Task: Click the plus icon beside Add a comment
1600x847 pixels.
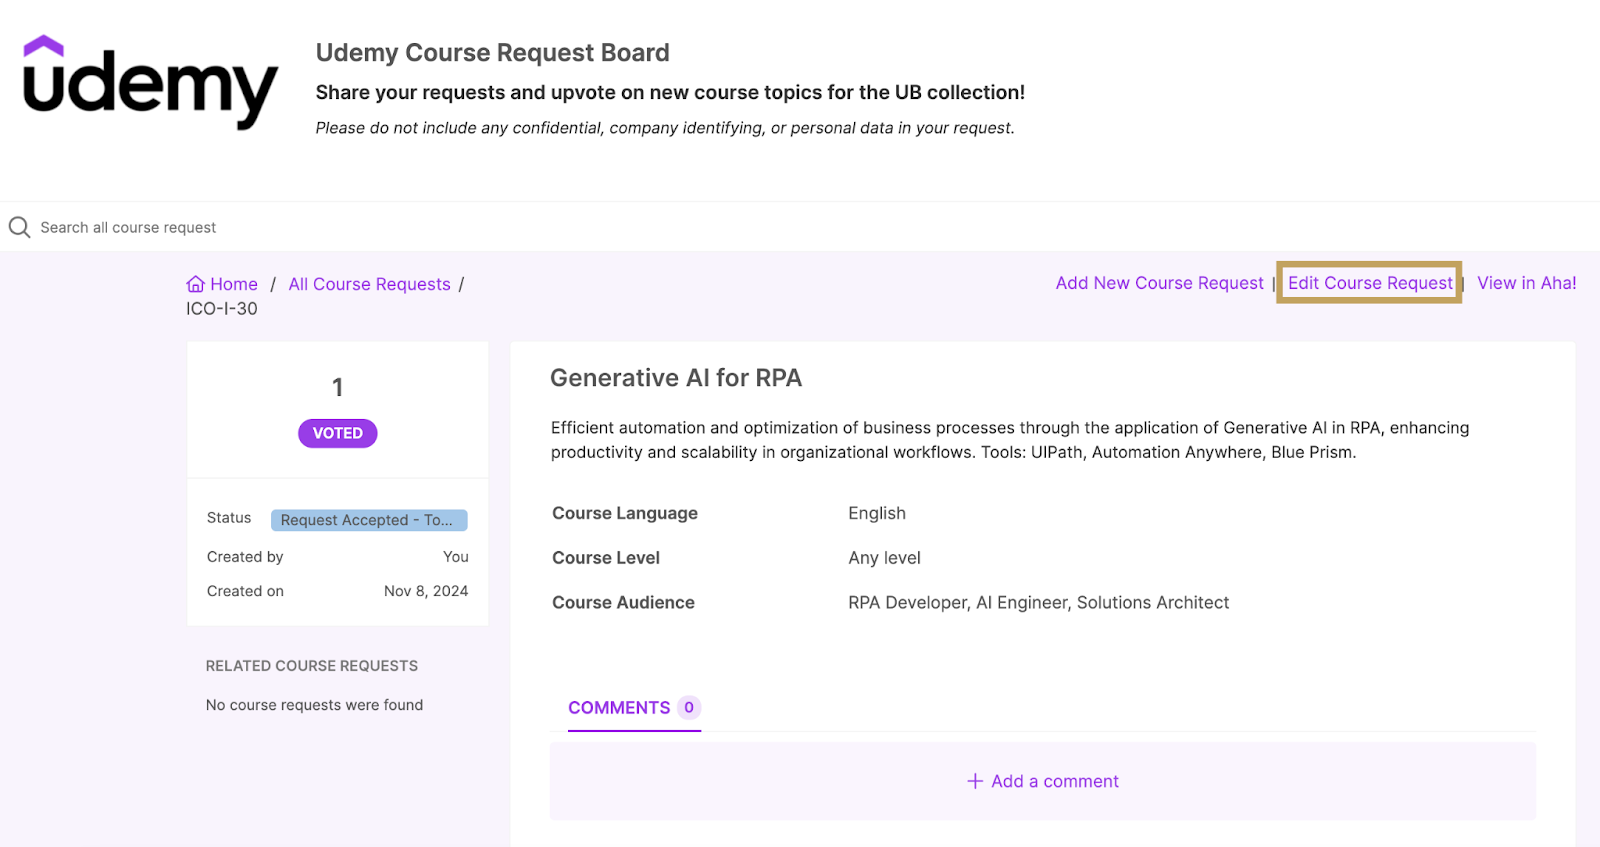Action: click(x=975, y=781)
